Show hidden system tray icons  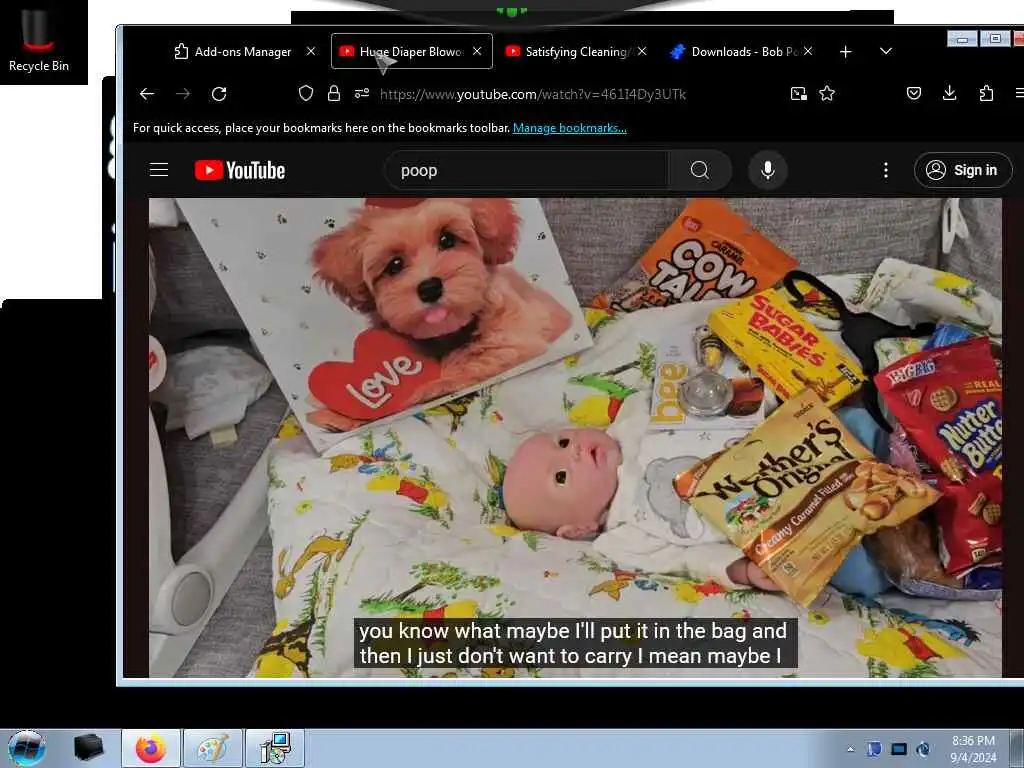(x=850, y=750)
